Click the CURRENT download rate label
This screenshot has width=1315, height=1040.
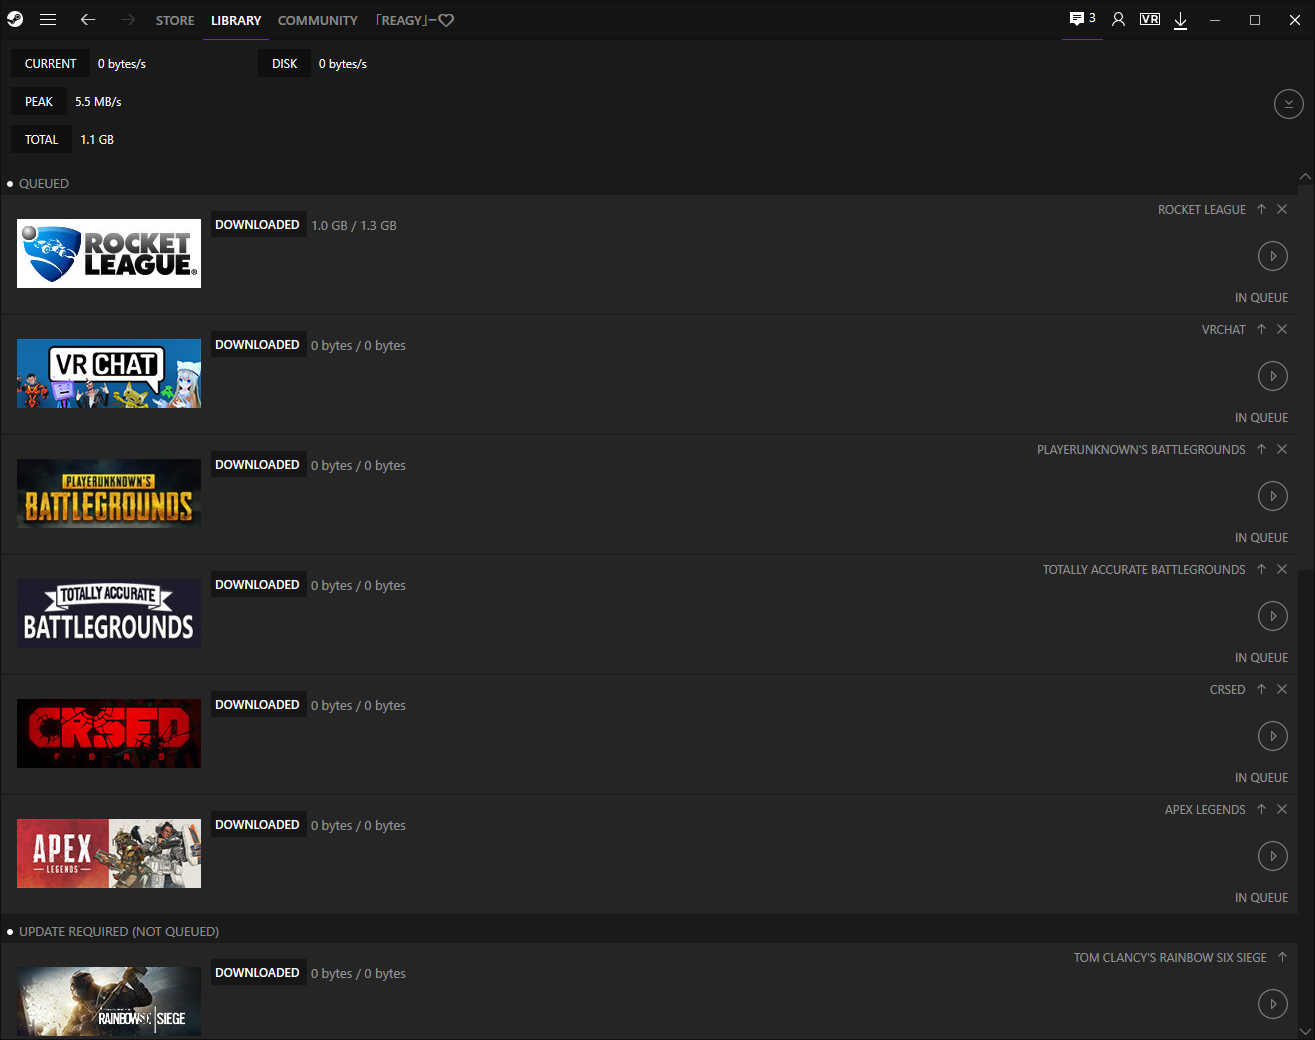50,64
